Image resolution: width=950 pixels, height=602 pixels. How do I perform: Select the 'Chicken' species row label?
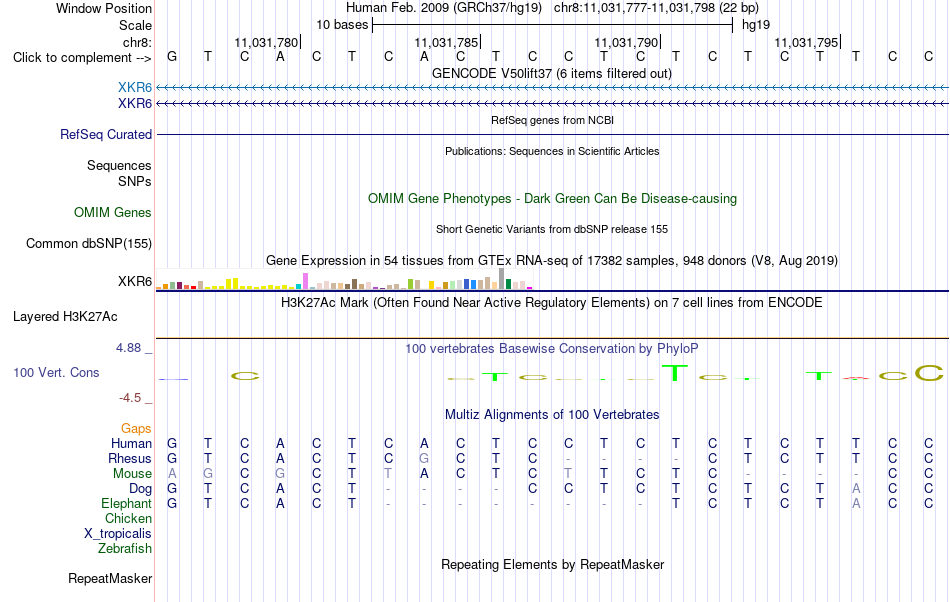(128, 518)
